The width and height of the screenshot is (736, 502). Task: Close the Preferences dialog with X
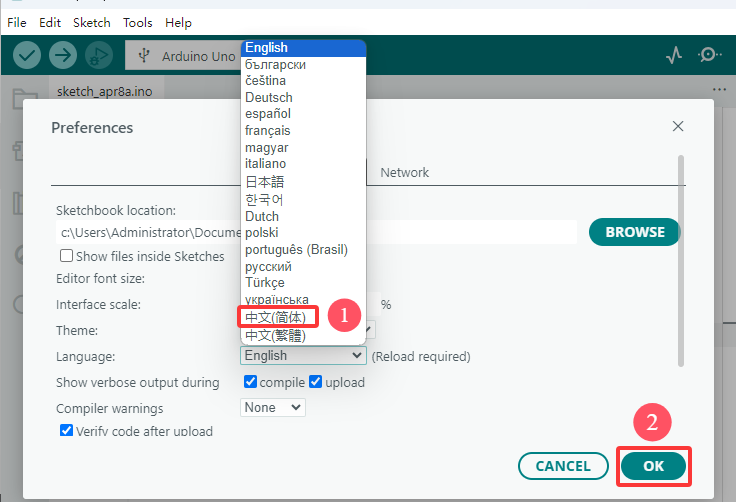[678, 126]
